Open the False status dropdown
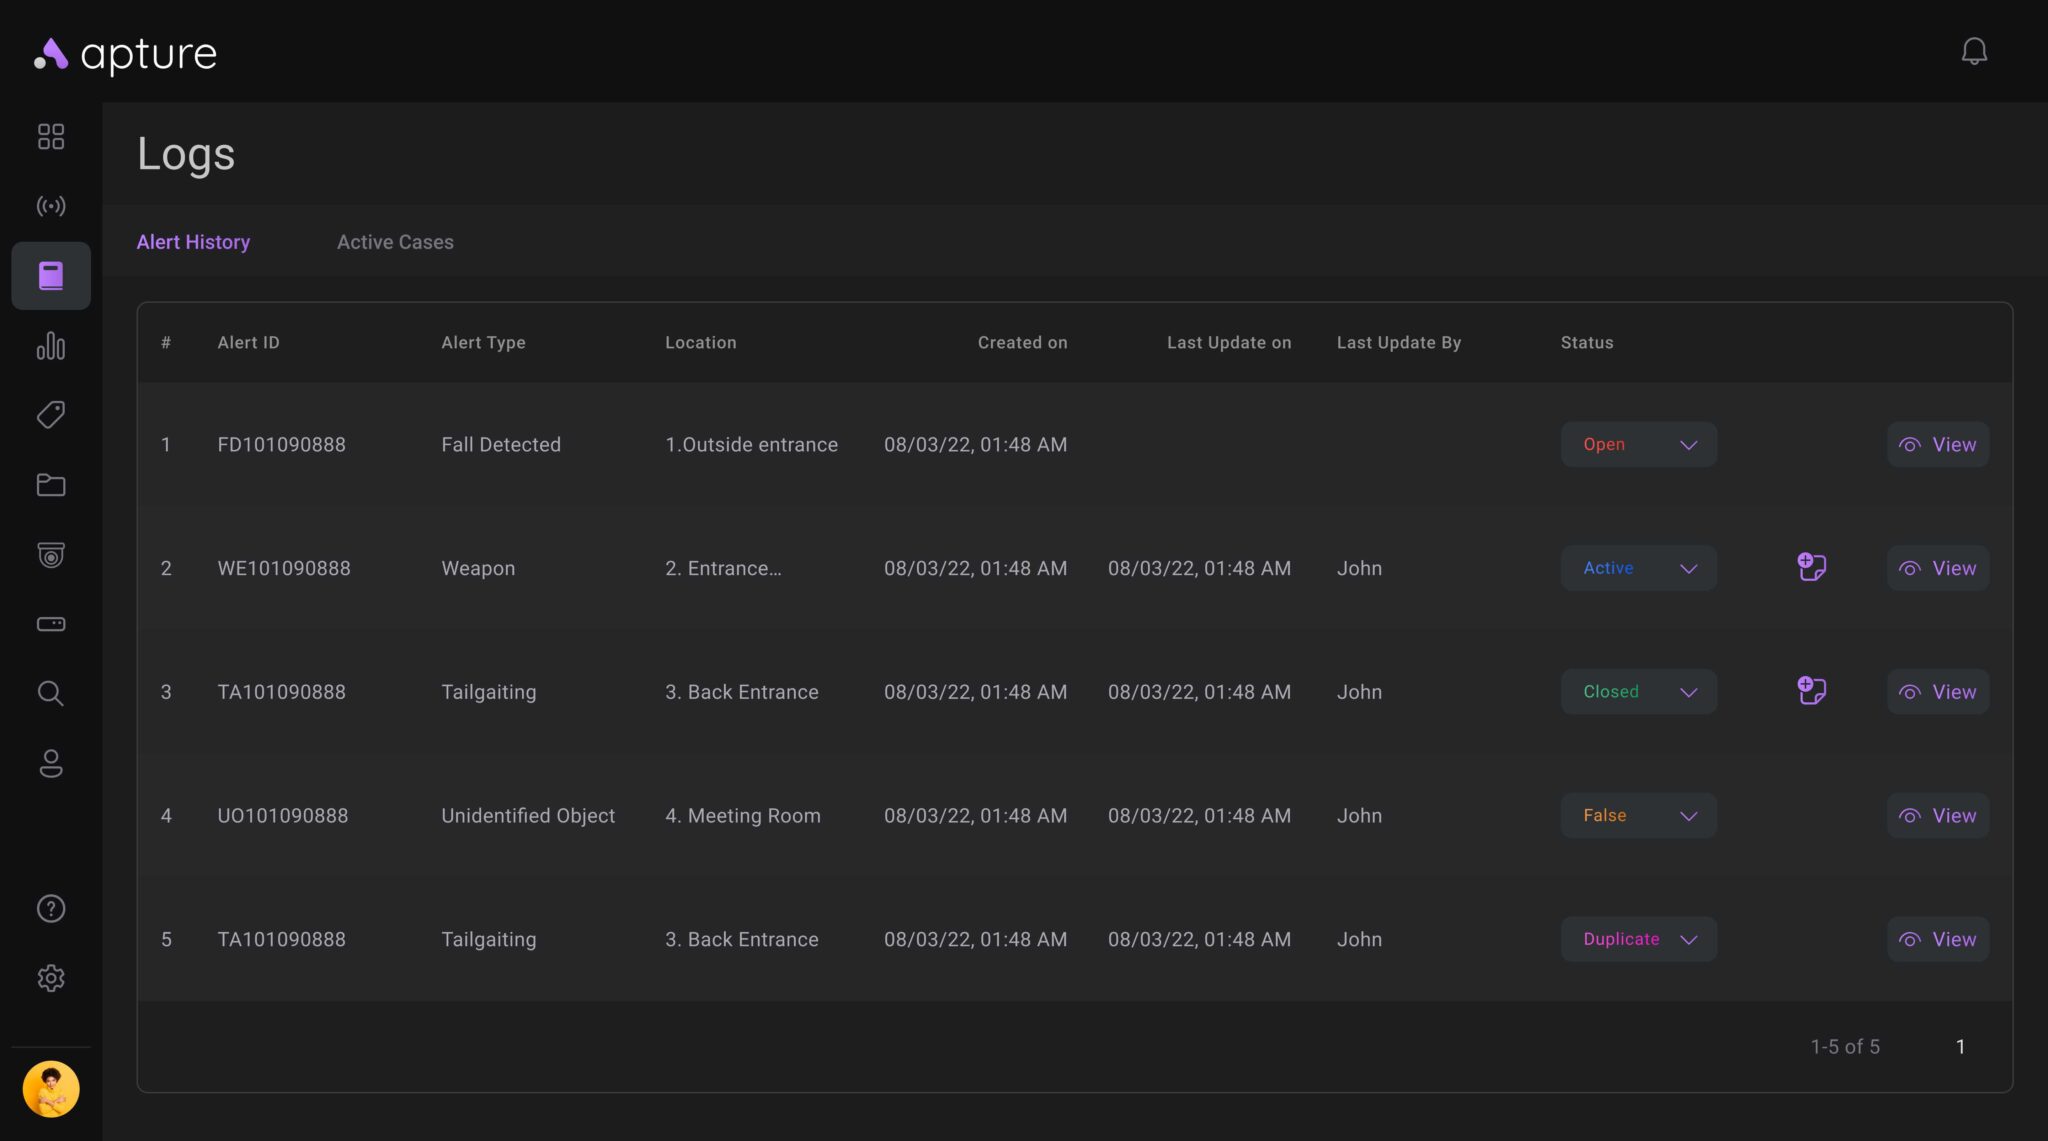 (x=1638, y=815)
